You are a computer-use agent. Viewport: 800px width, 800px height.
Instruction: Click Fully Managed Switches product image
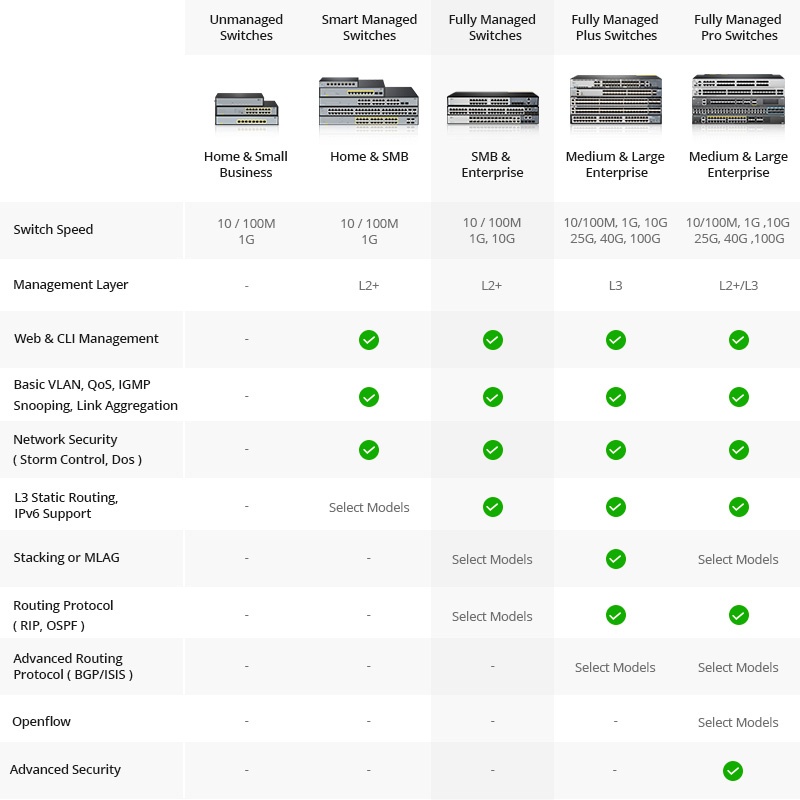(x=492, y=108)
